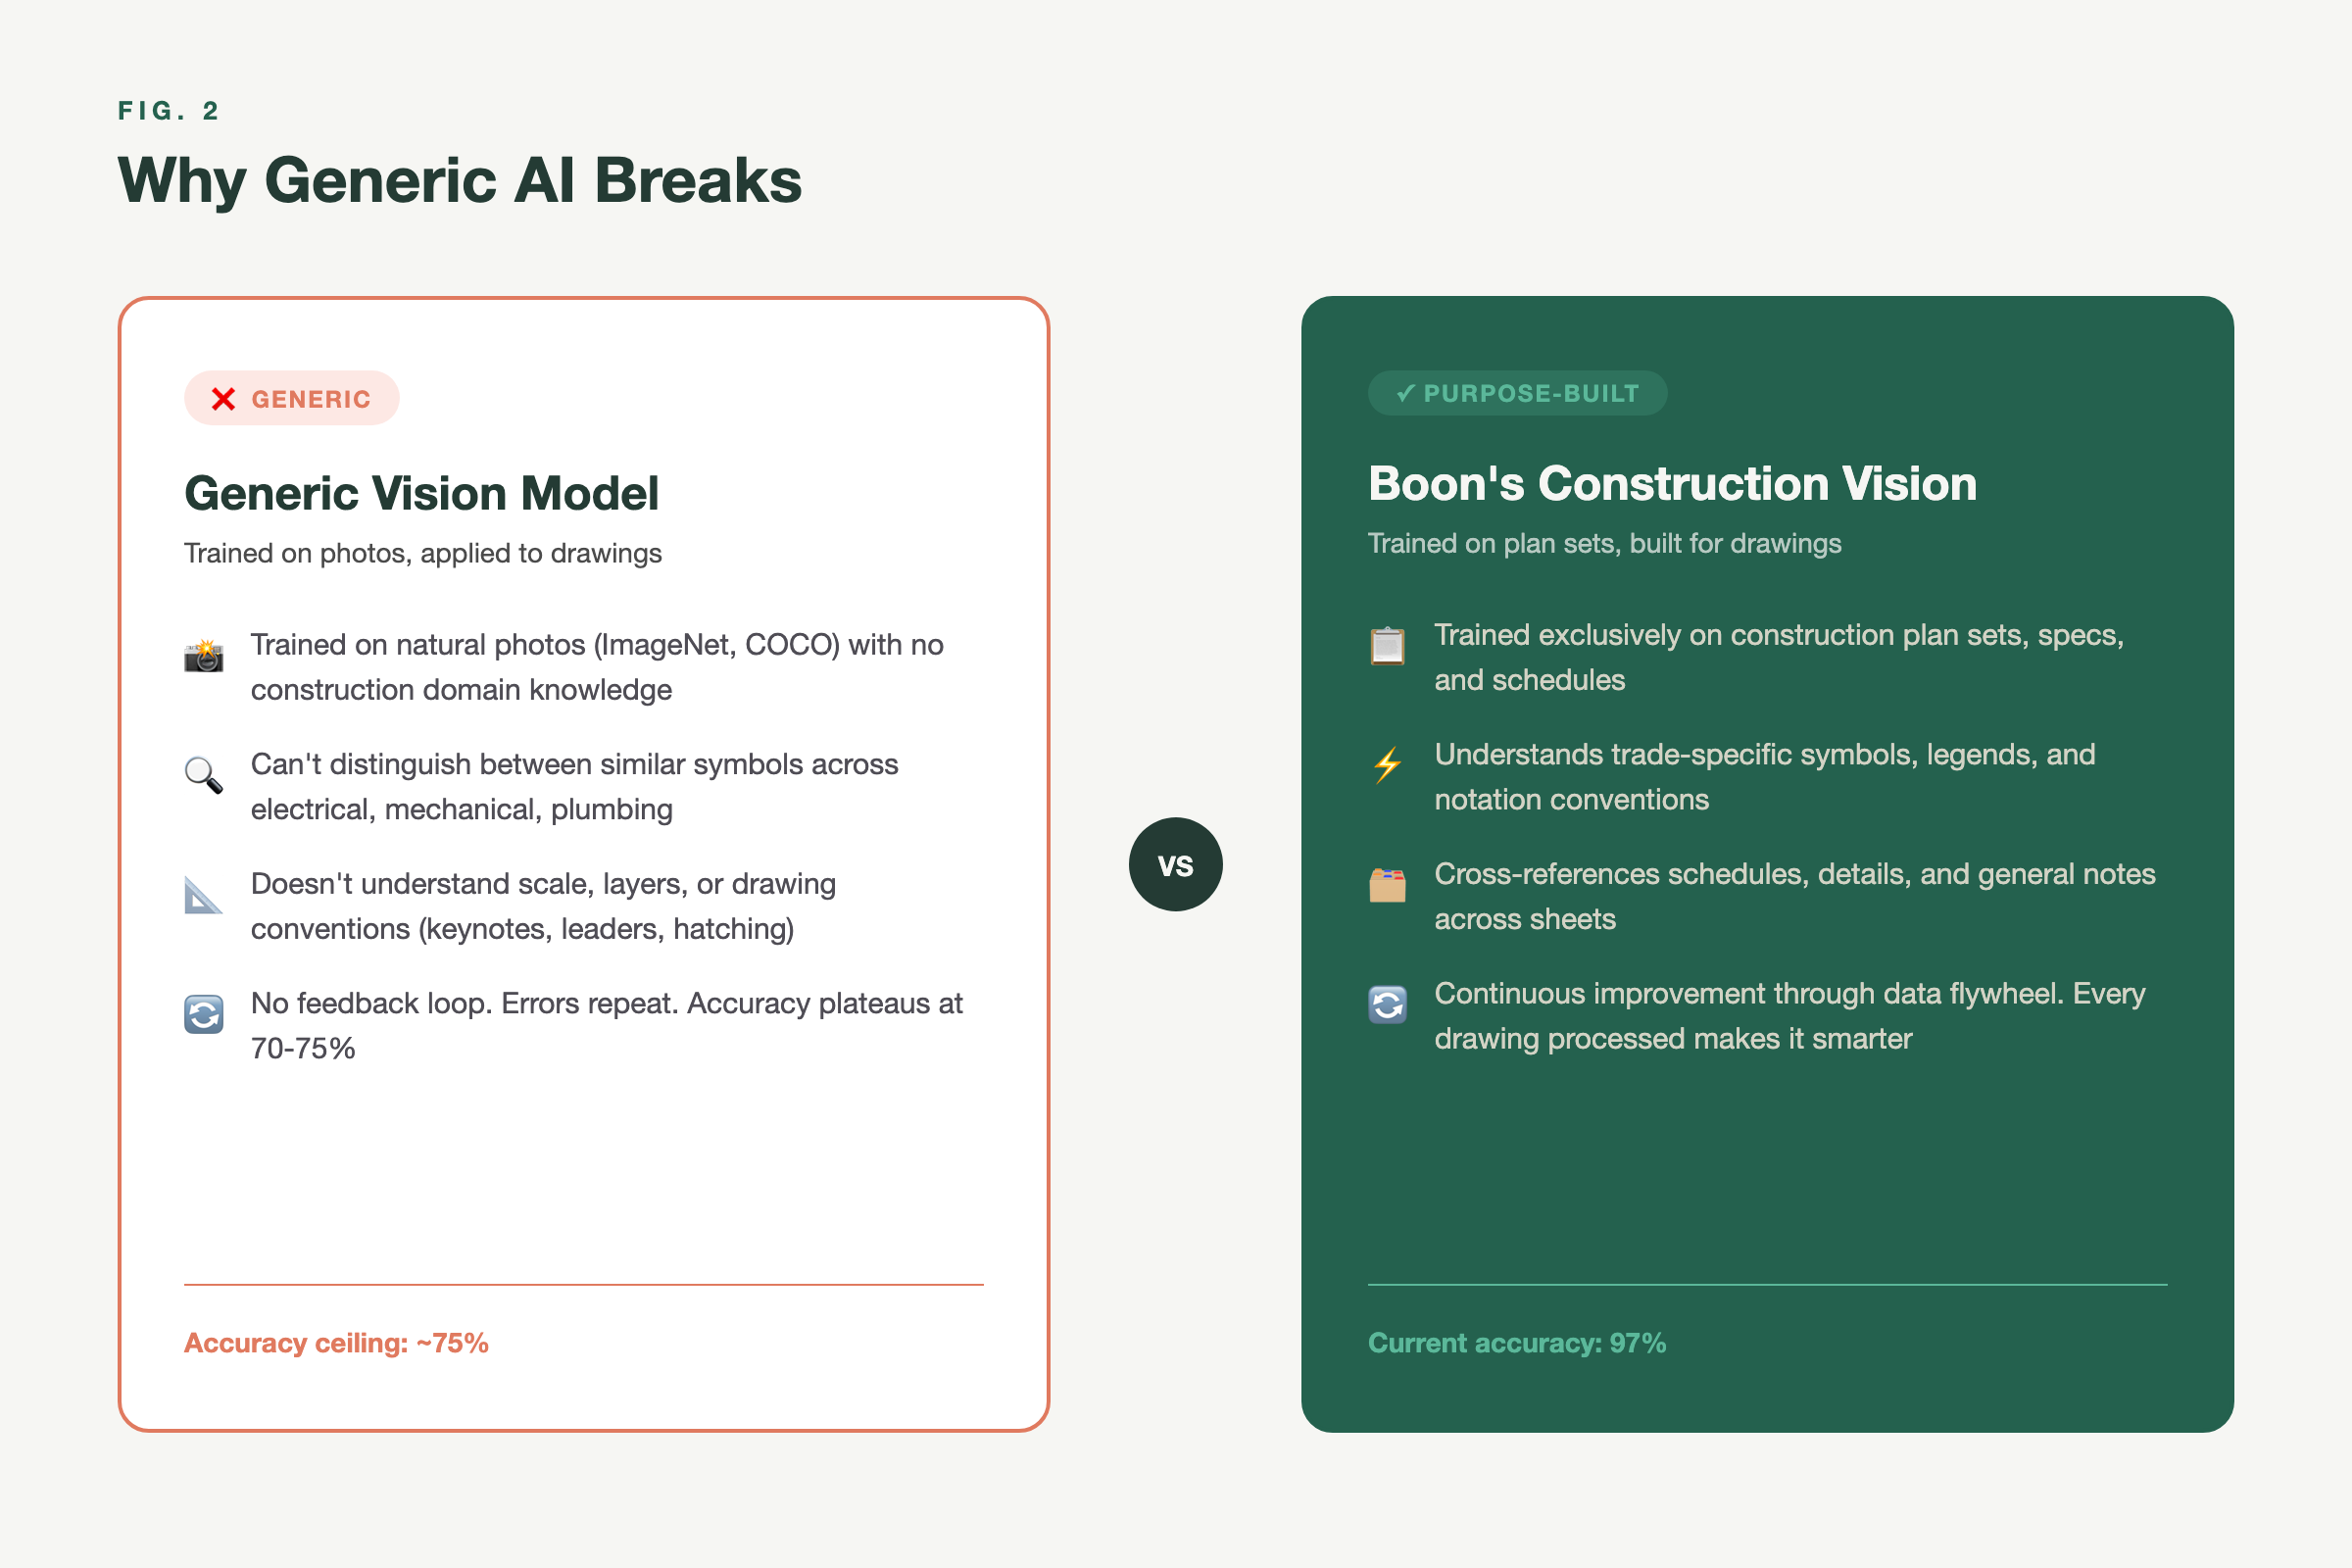Screen dimensions: 2352x1568
Task: Select the PURPOSE-BUILT label pill
Action: [1517, 392]
